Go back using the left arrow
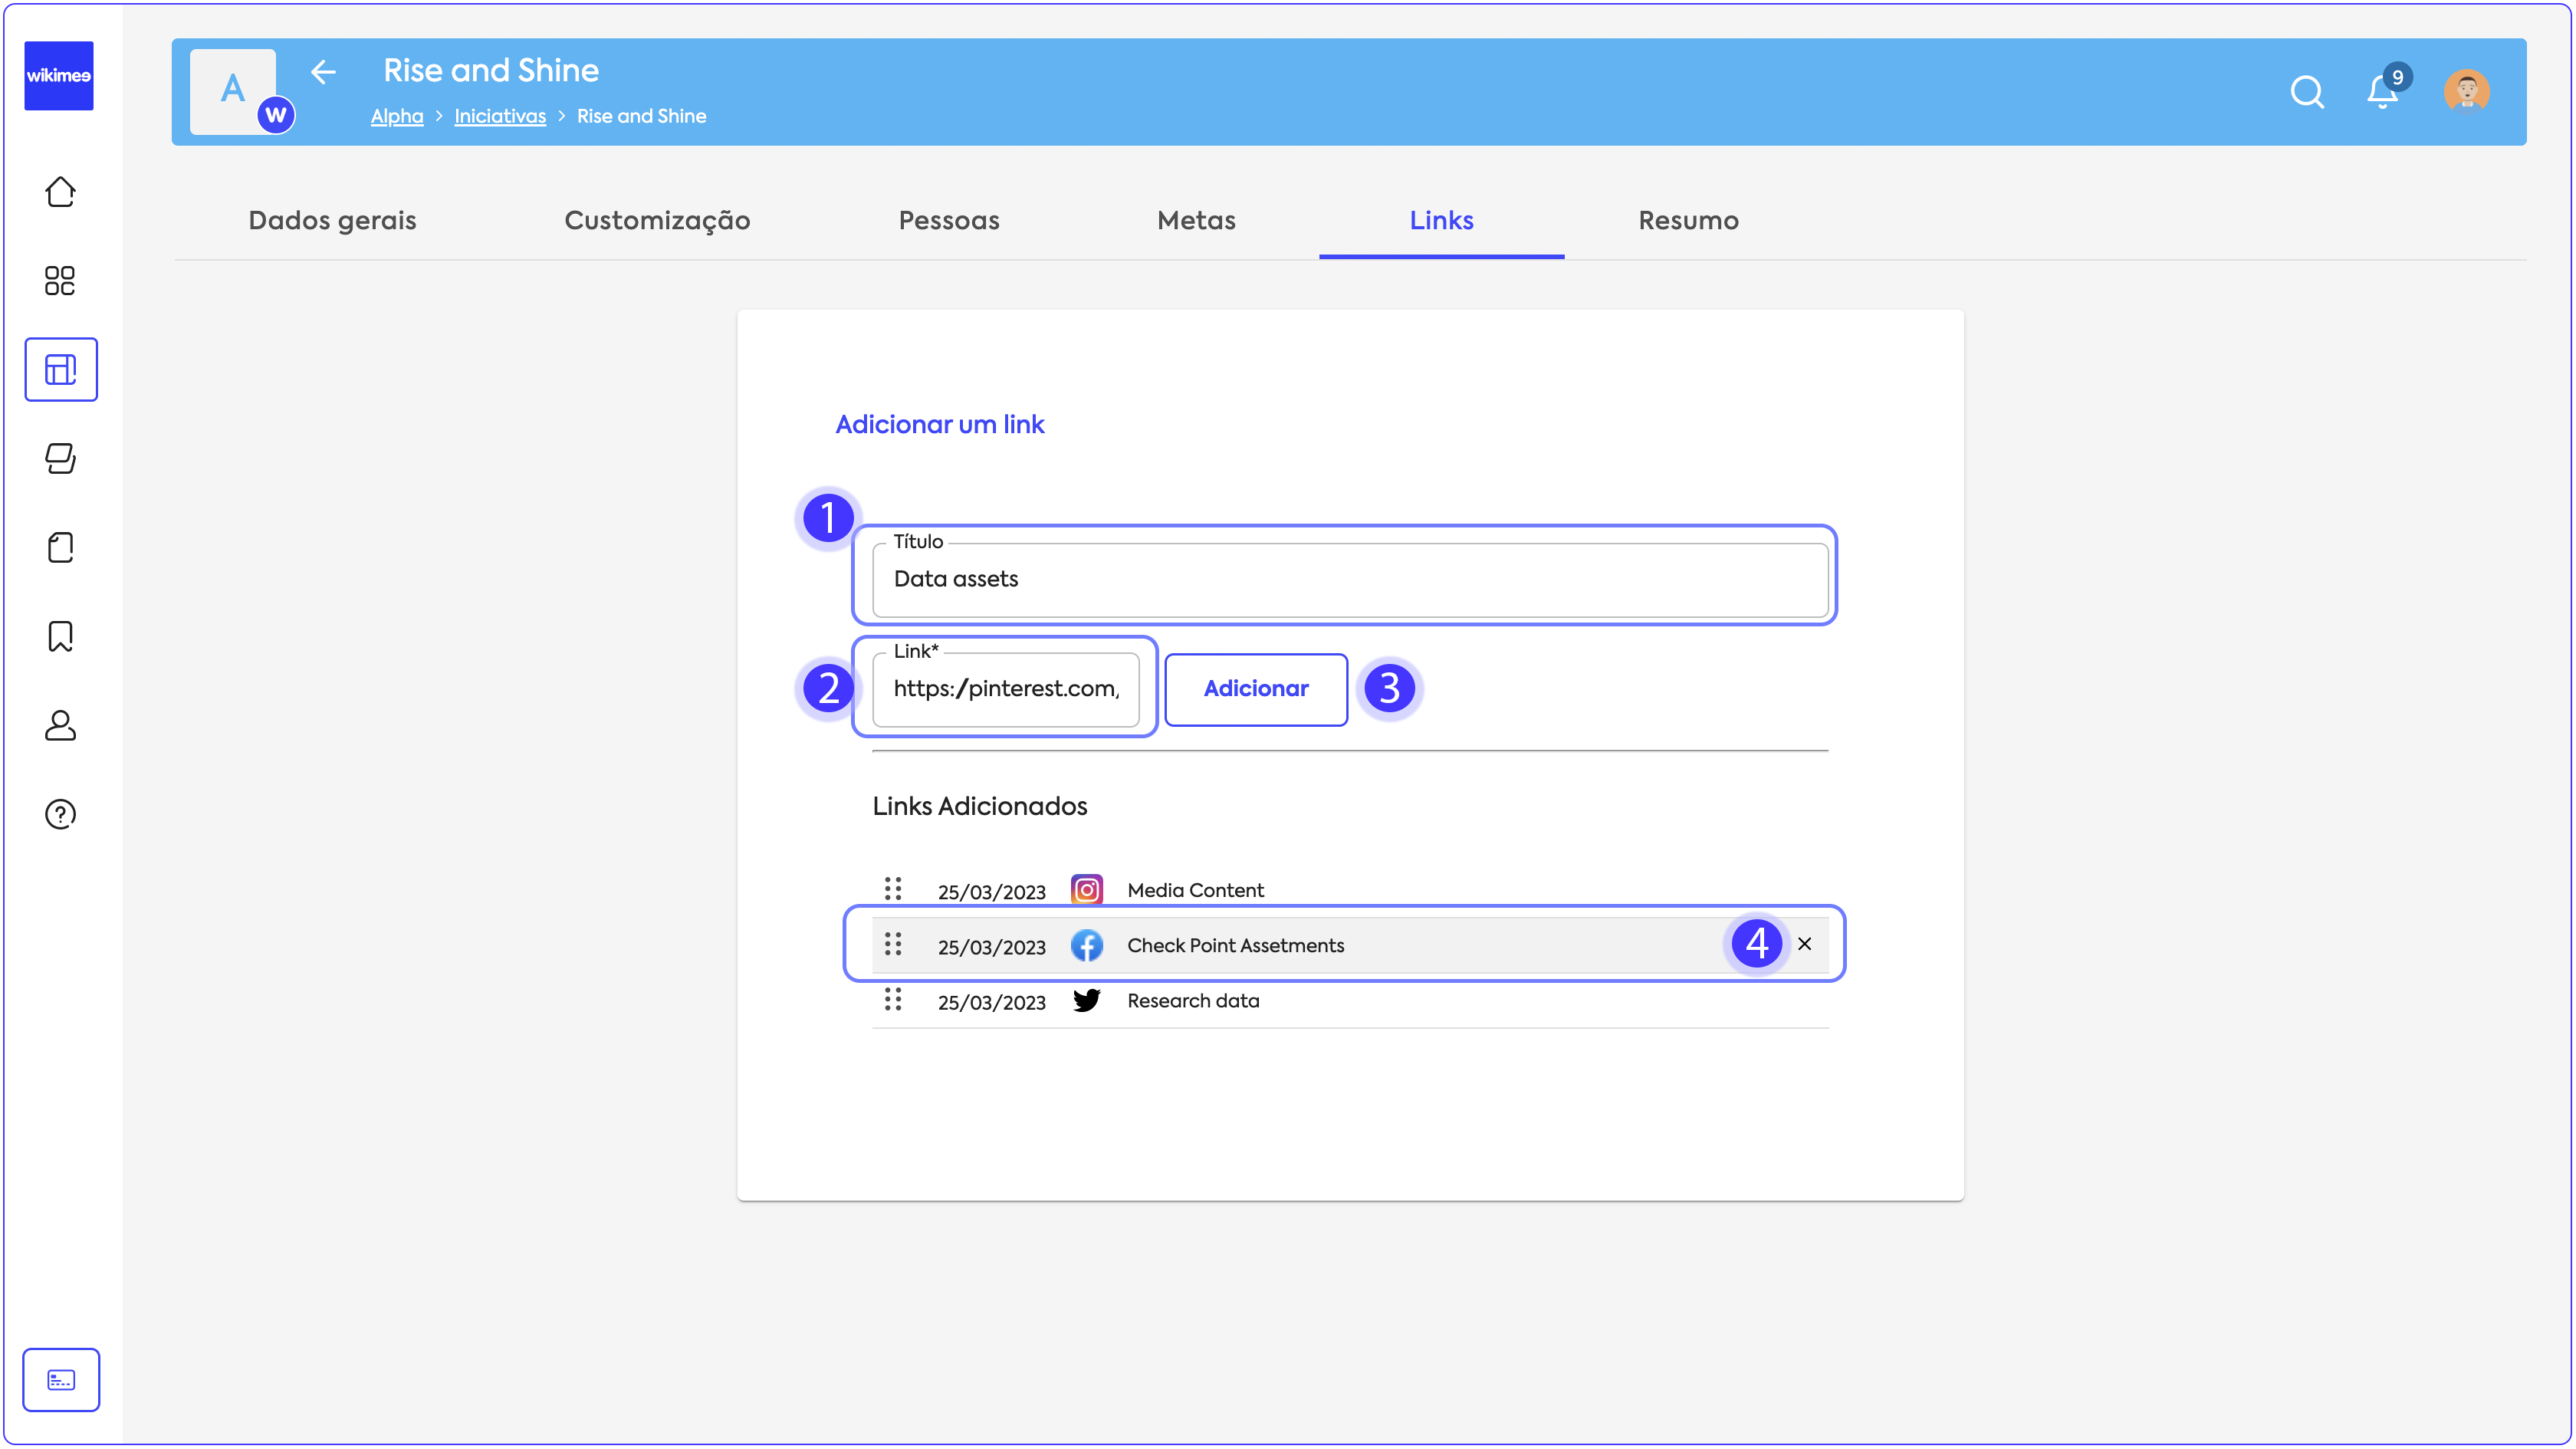The width and height of the screenshot is (2576, 1449). (x=323, y=72)
